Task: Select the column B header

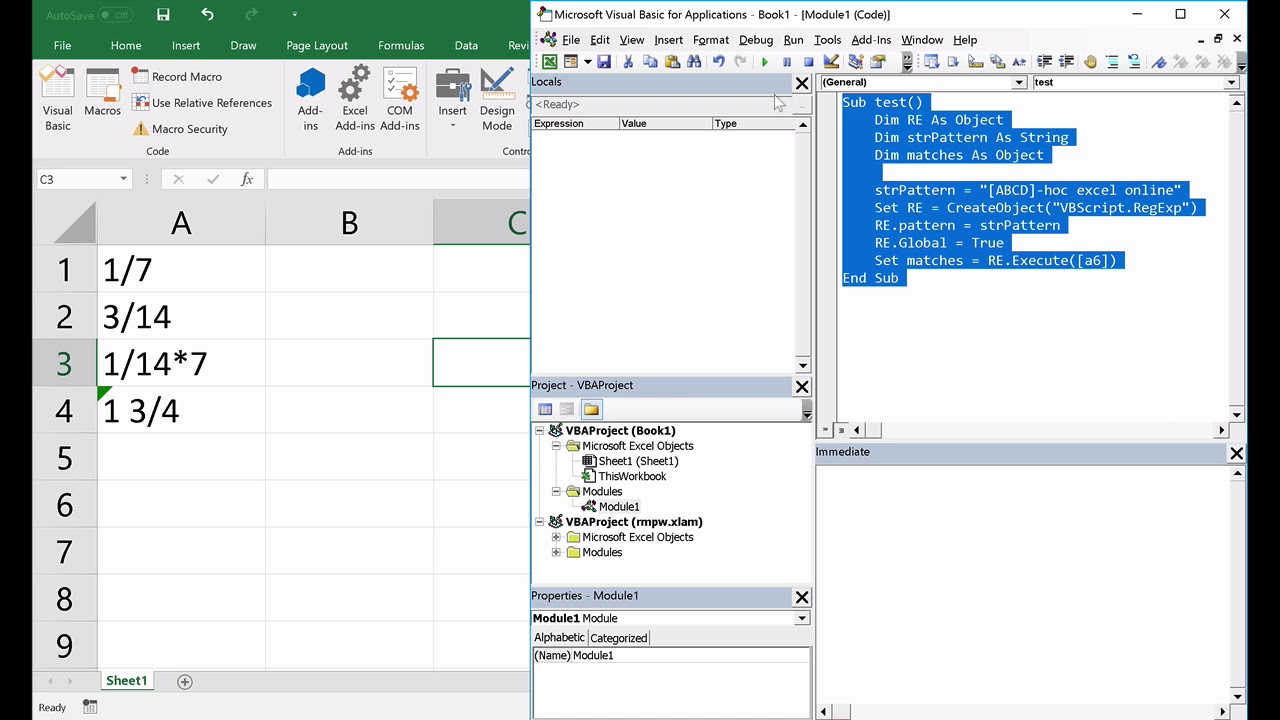Action: pyautogui.click(x=349, y=222)
